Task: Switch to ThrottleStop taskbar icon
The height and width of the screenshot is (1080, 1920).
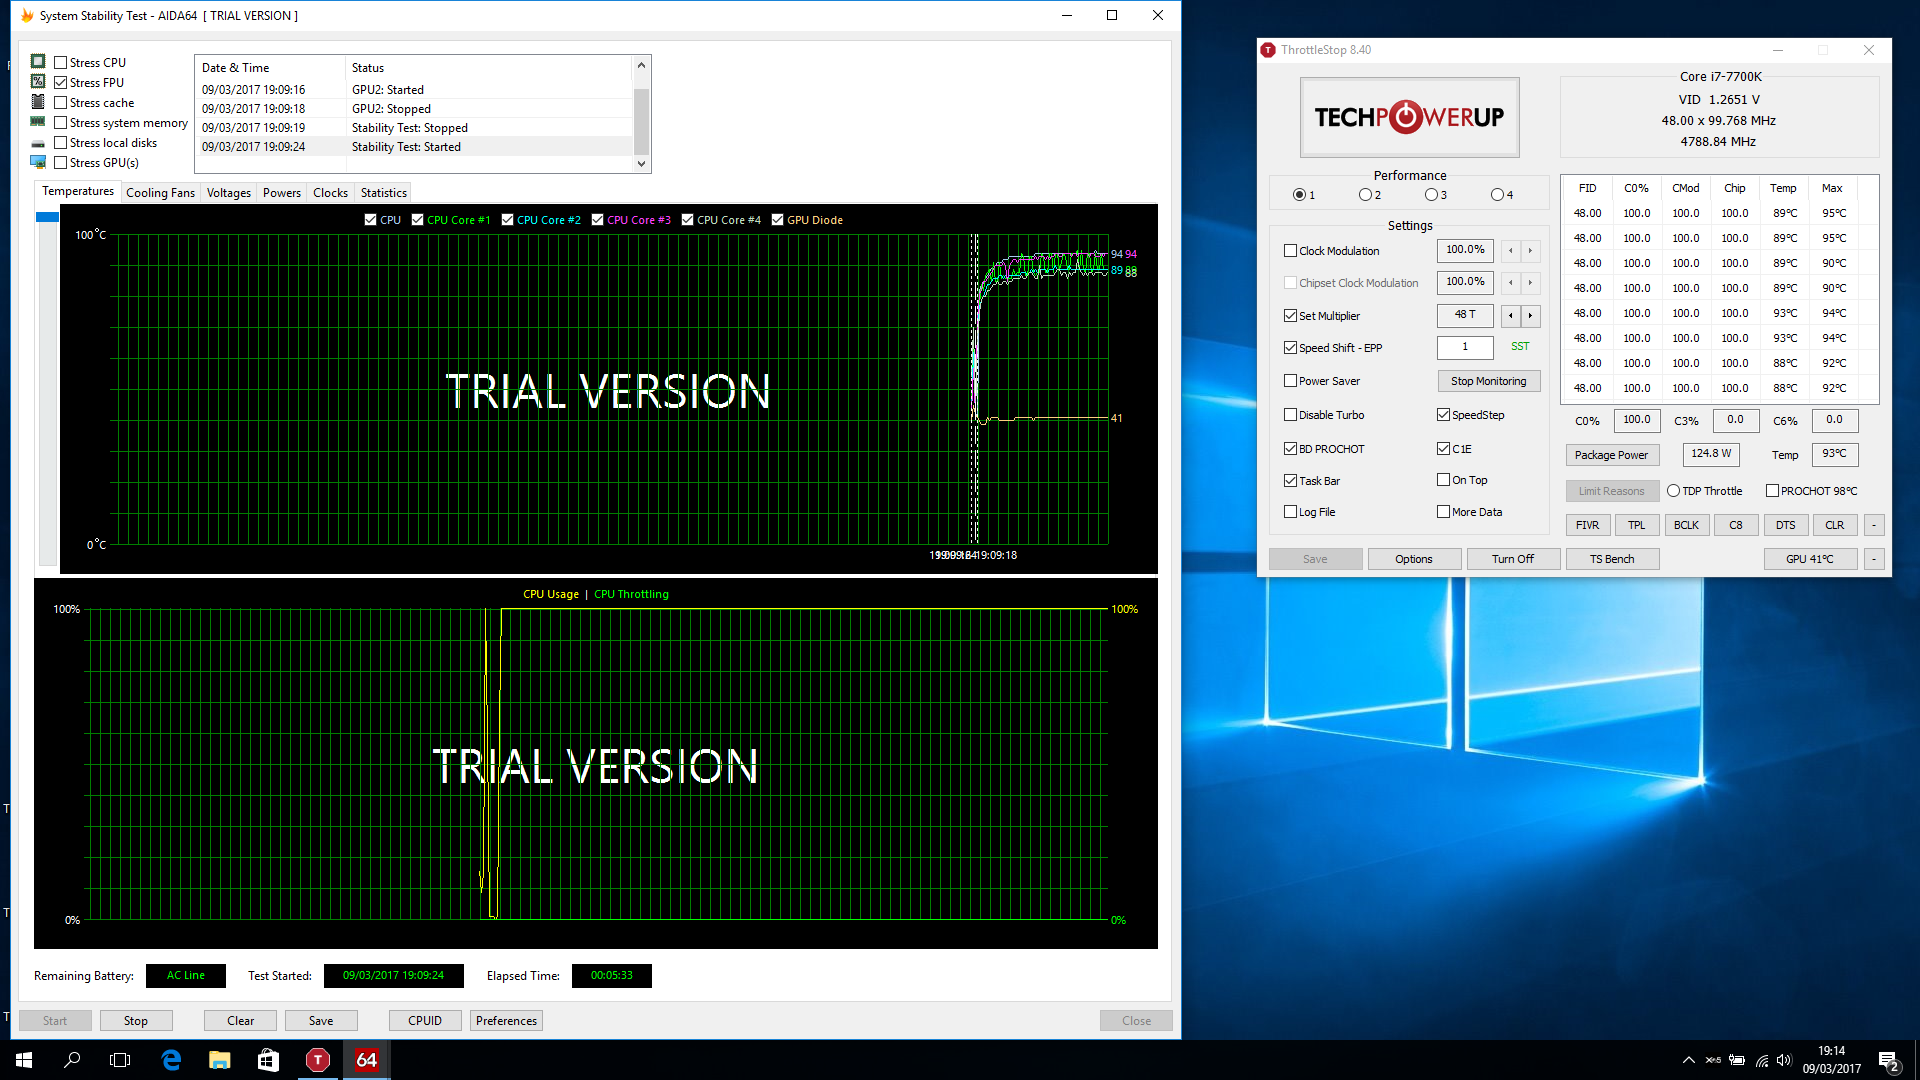Action: (x=317, y=1060)
